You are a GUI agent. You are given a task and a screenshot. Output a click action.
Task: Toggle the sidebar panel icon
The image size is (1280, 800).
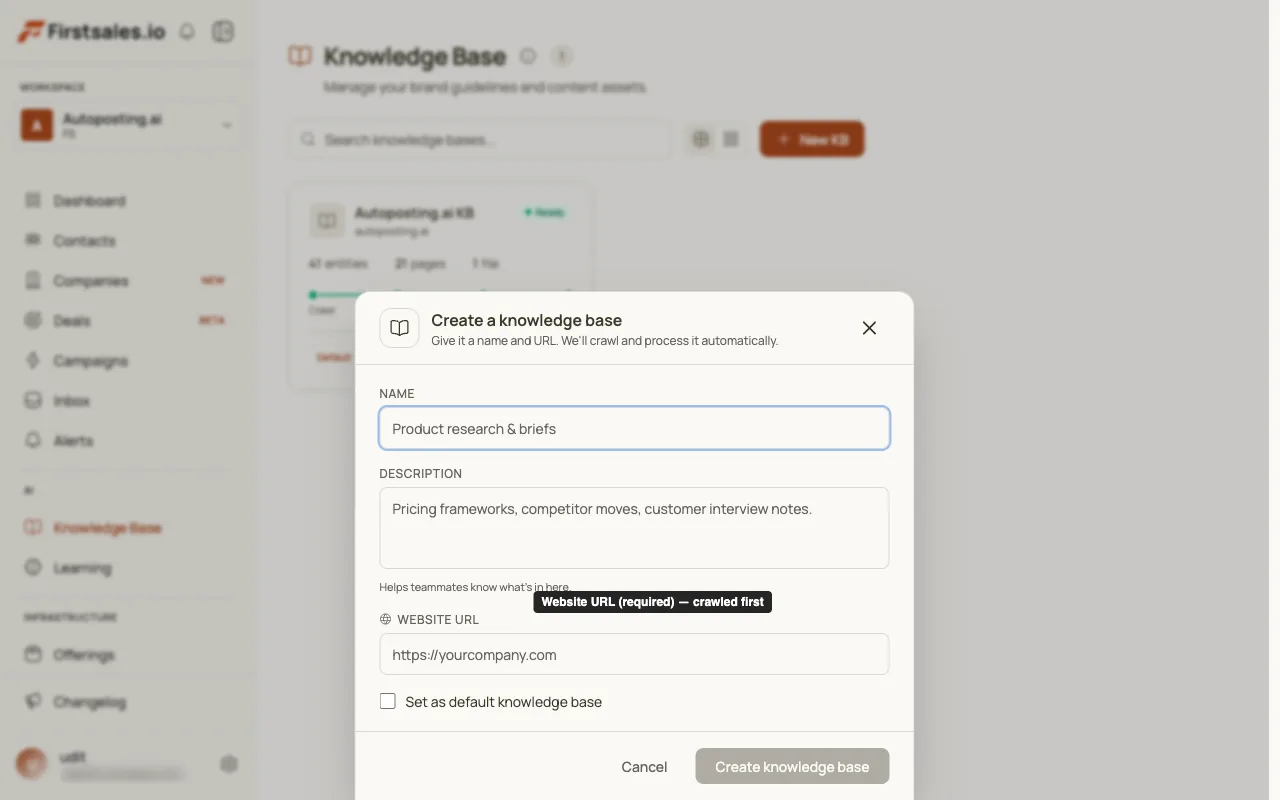(223, 32)
